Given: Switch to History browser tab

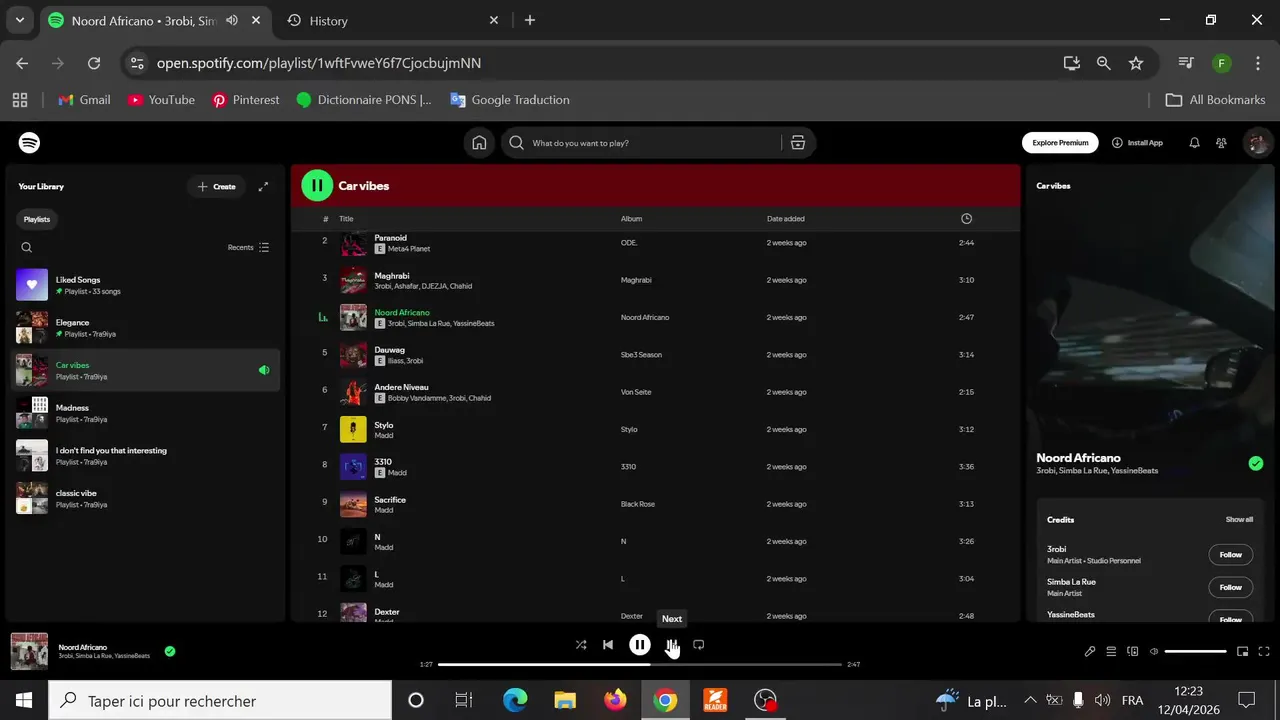Looking at the screenshot, I should click(390, 20).
